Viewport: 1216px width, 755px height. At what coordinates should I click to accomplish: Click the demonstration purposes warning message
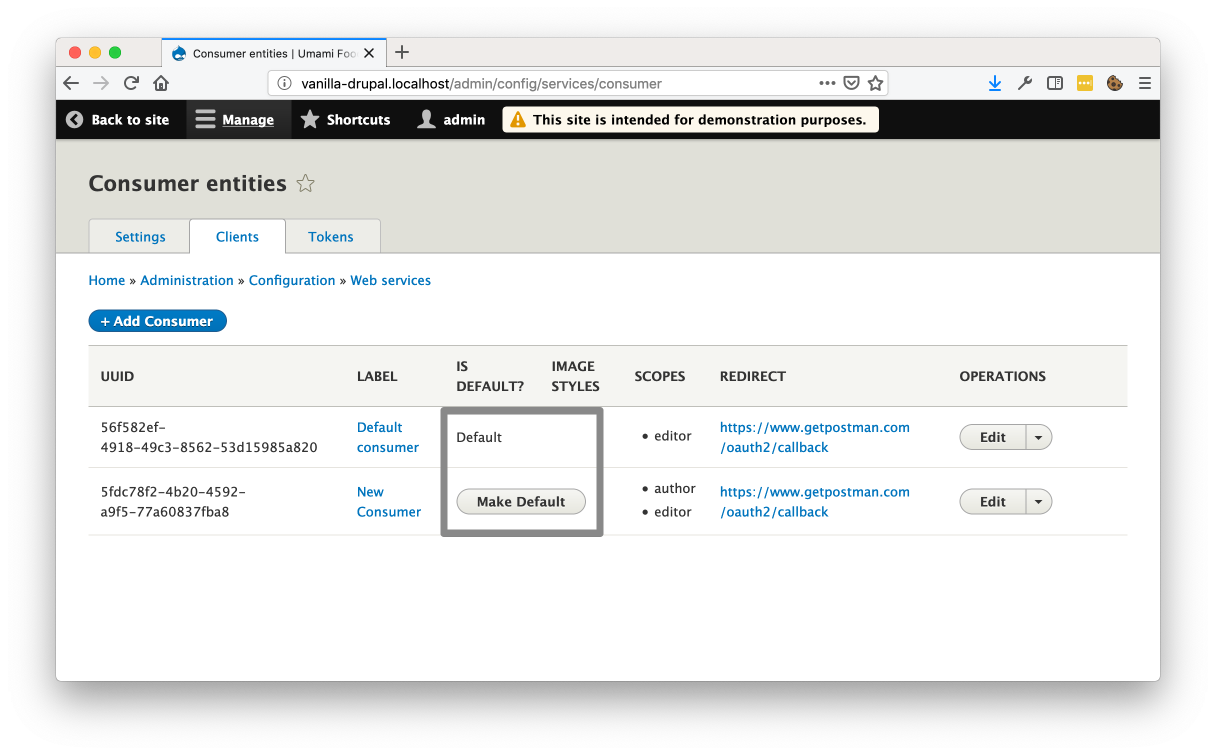coord(691,120)
